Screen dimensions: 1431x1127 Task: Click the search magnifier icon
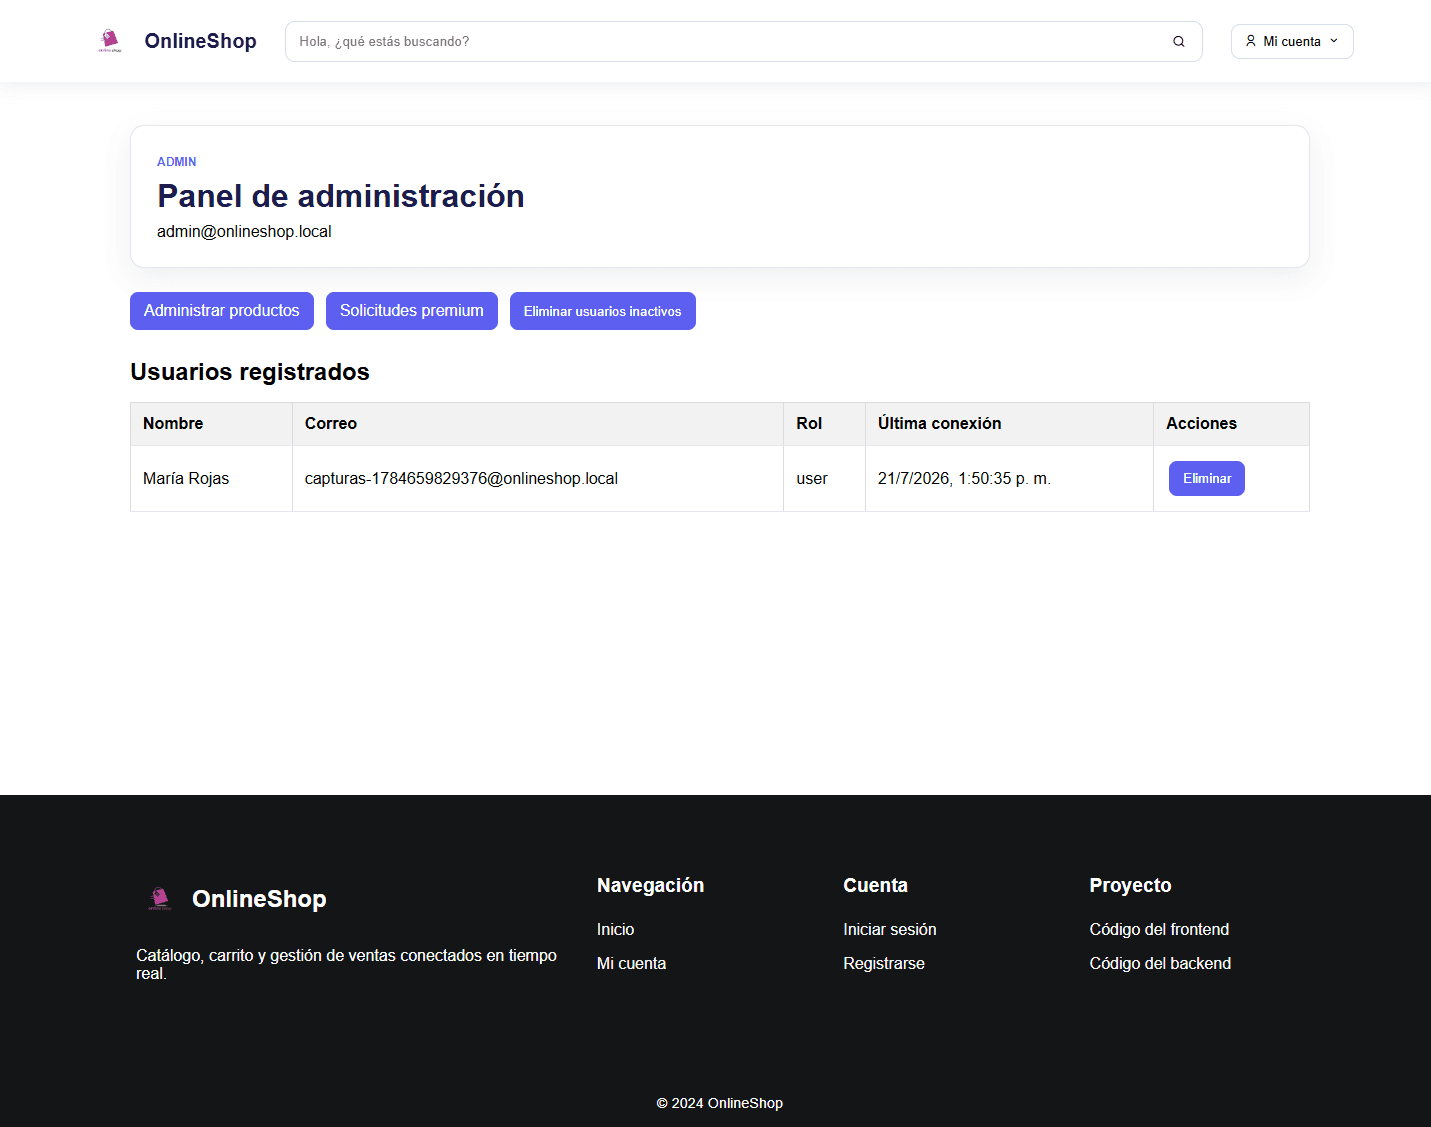tap(1179, 42)
